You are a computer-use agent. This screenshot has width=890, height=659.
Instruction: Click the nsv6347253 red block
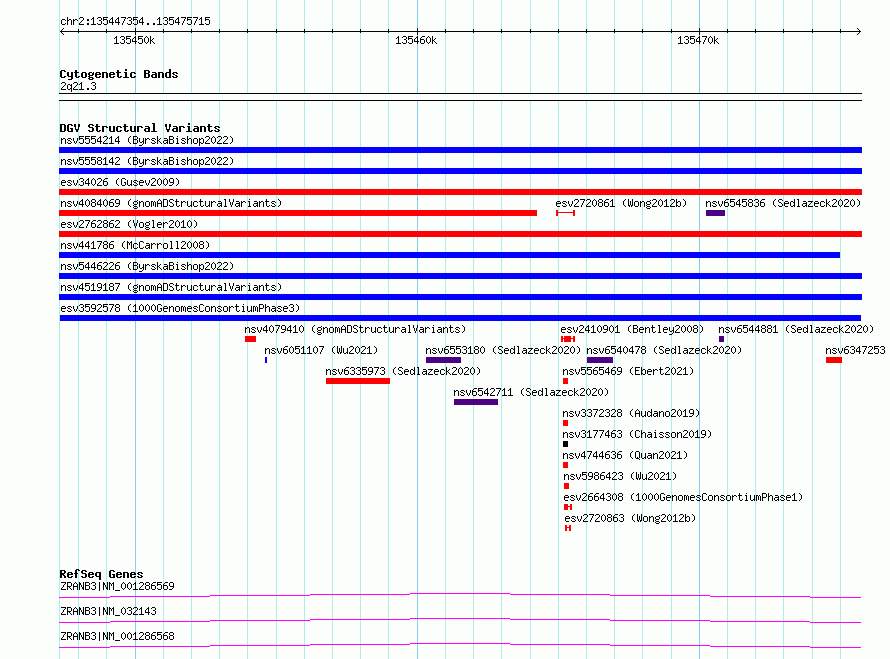[834, 360]
